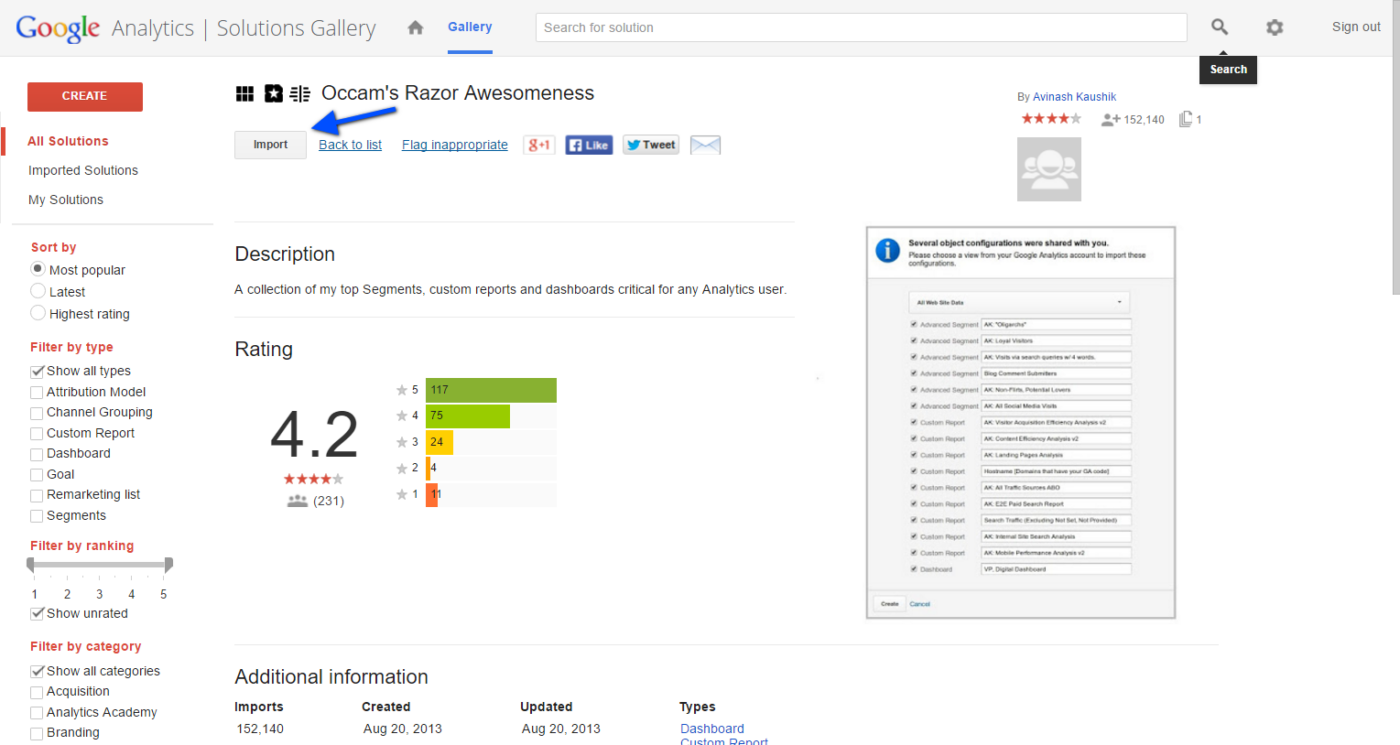Click the copies icon next to 1
The width and height of the screenshot is (1400, 745).
[x=1185, y=119]
